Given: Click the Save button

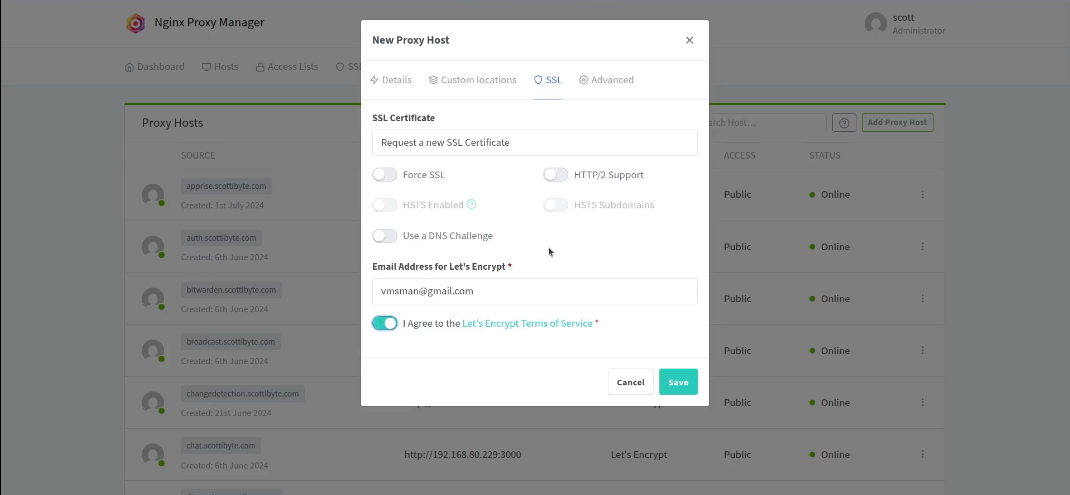Looking at the screenshot, I should click(x=678, y=382).
